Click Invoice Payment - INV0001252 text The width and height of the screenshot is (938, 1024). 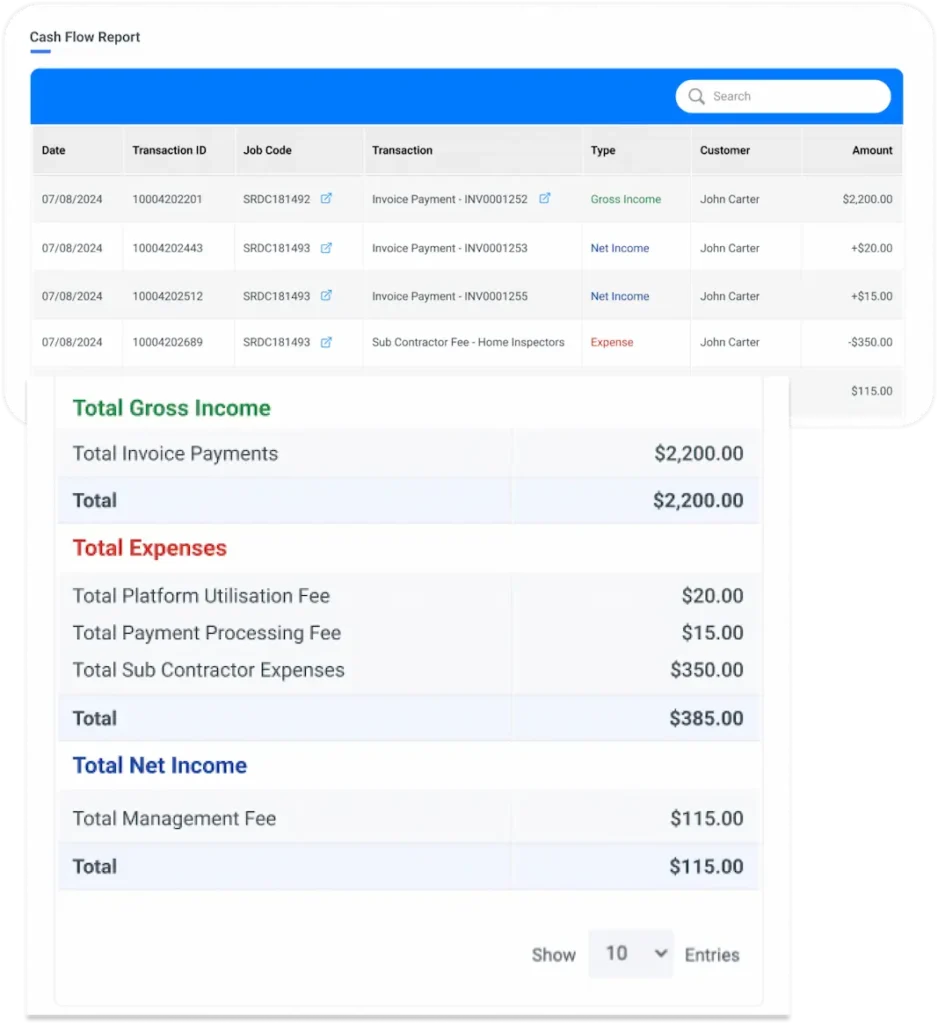point(449,199)
